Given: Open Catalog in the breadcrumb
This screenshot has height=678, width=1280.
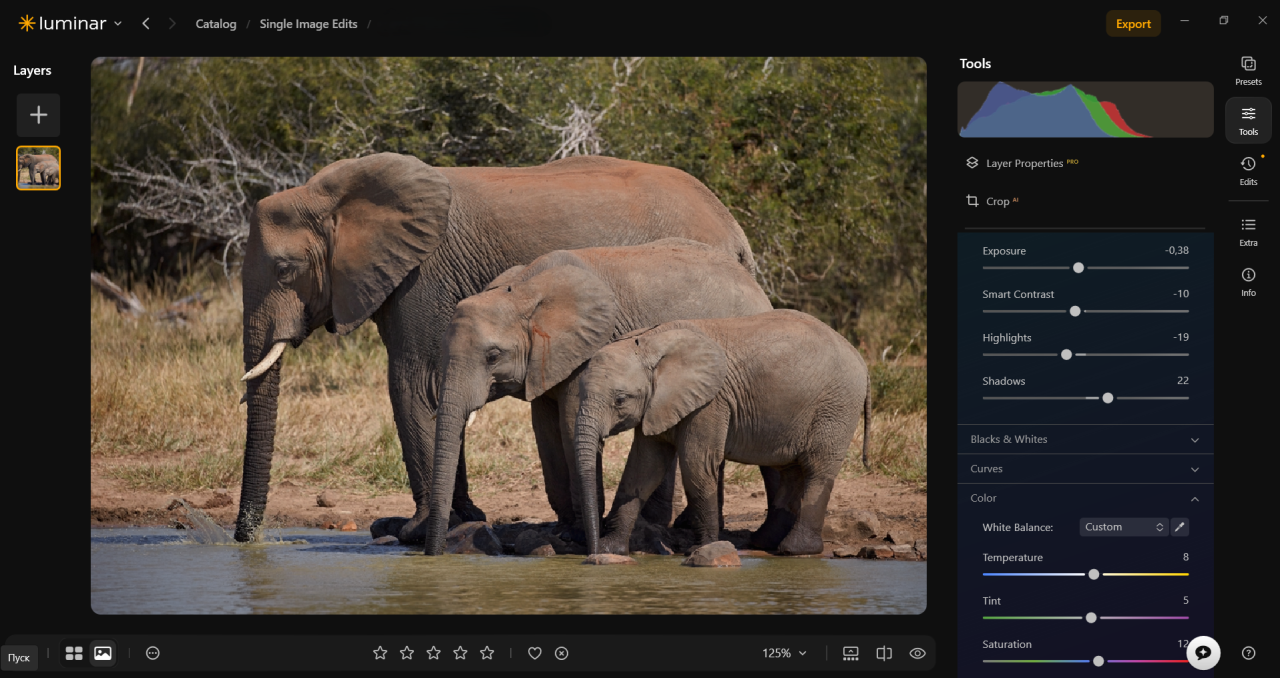Looking at the screenshot, I should point(216,24).
